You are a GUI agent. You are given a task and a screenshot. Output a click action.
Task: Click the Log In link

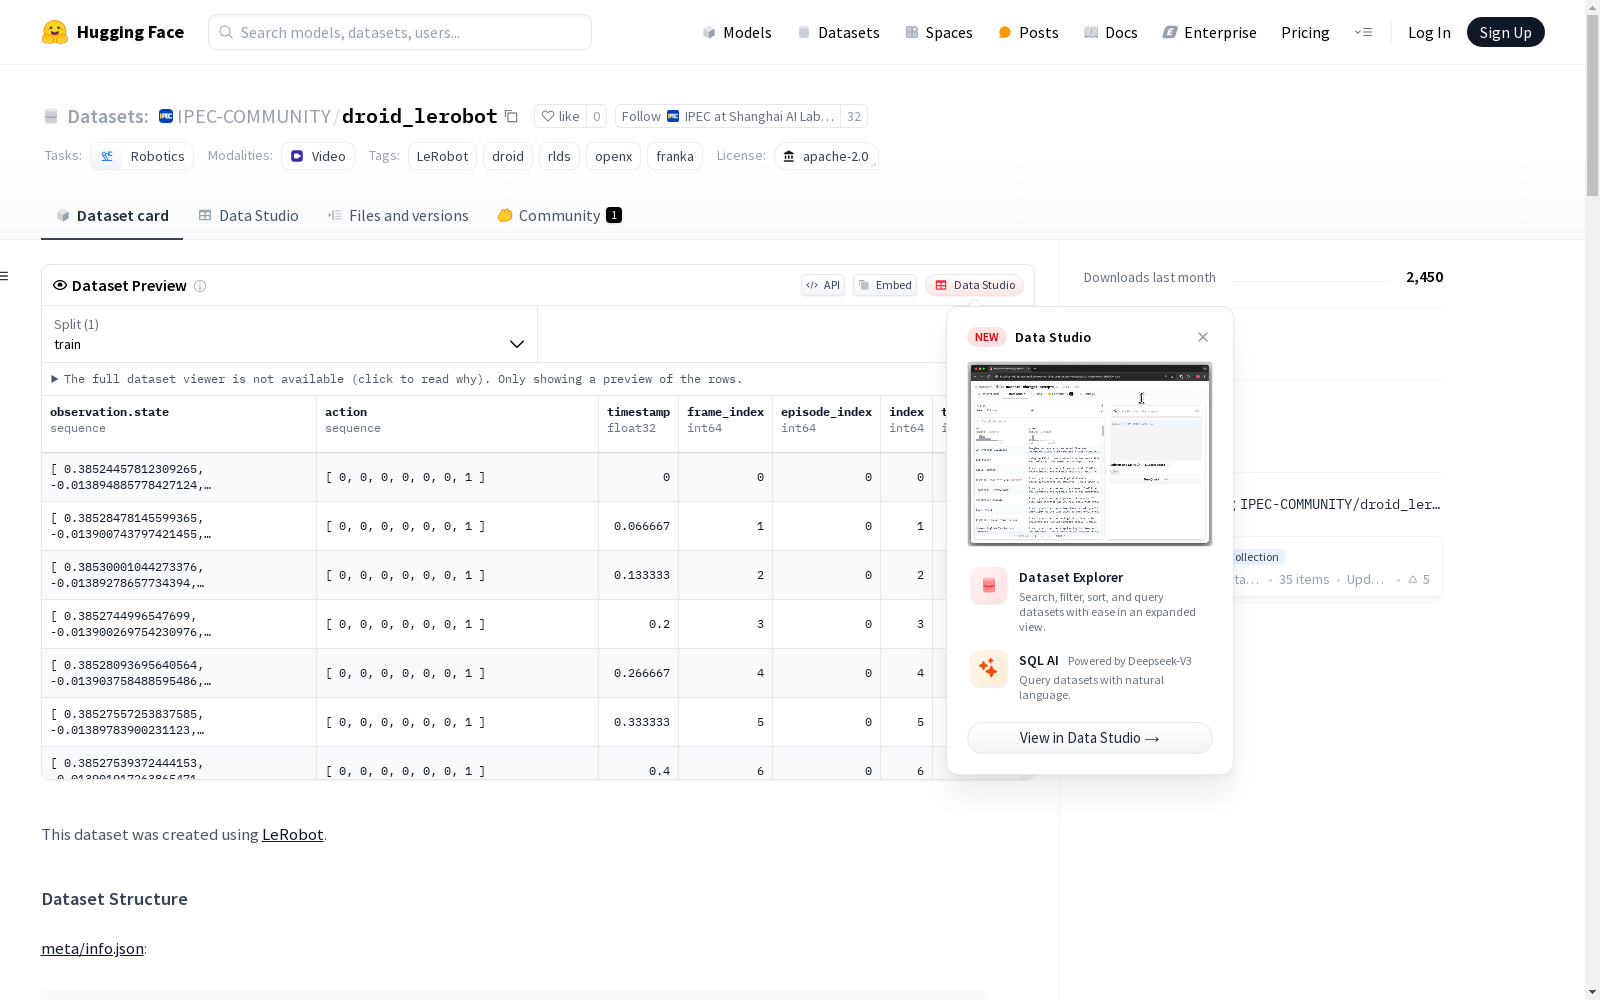click(1429, 32)
